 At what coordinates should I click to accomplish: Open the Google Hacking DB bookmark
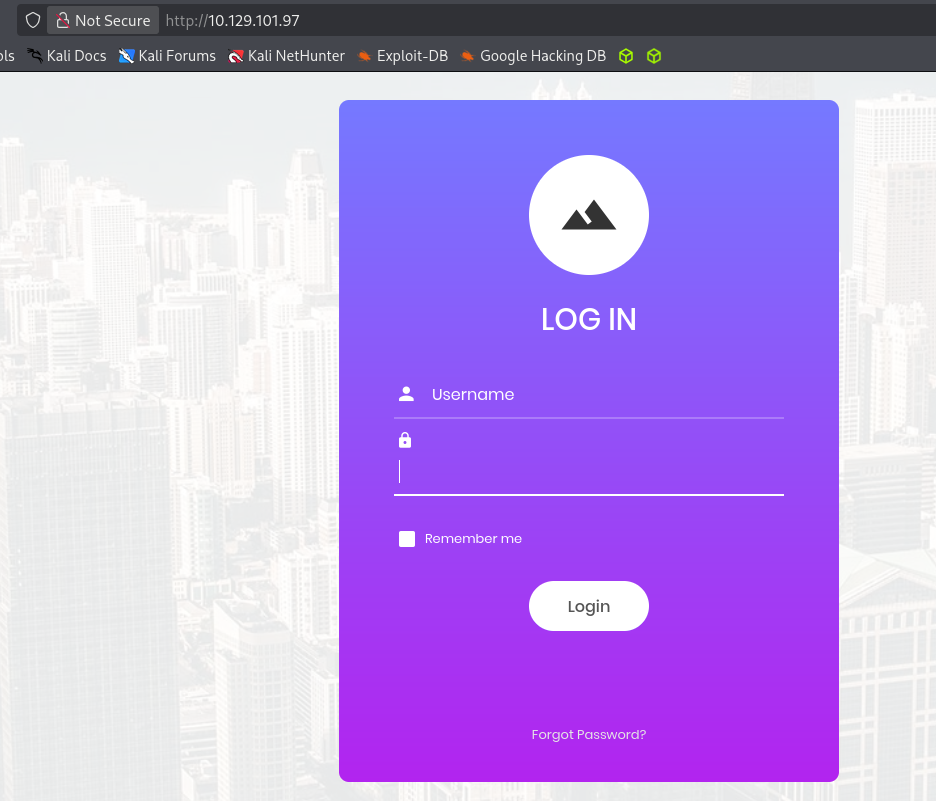tap(533, 56)
